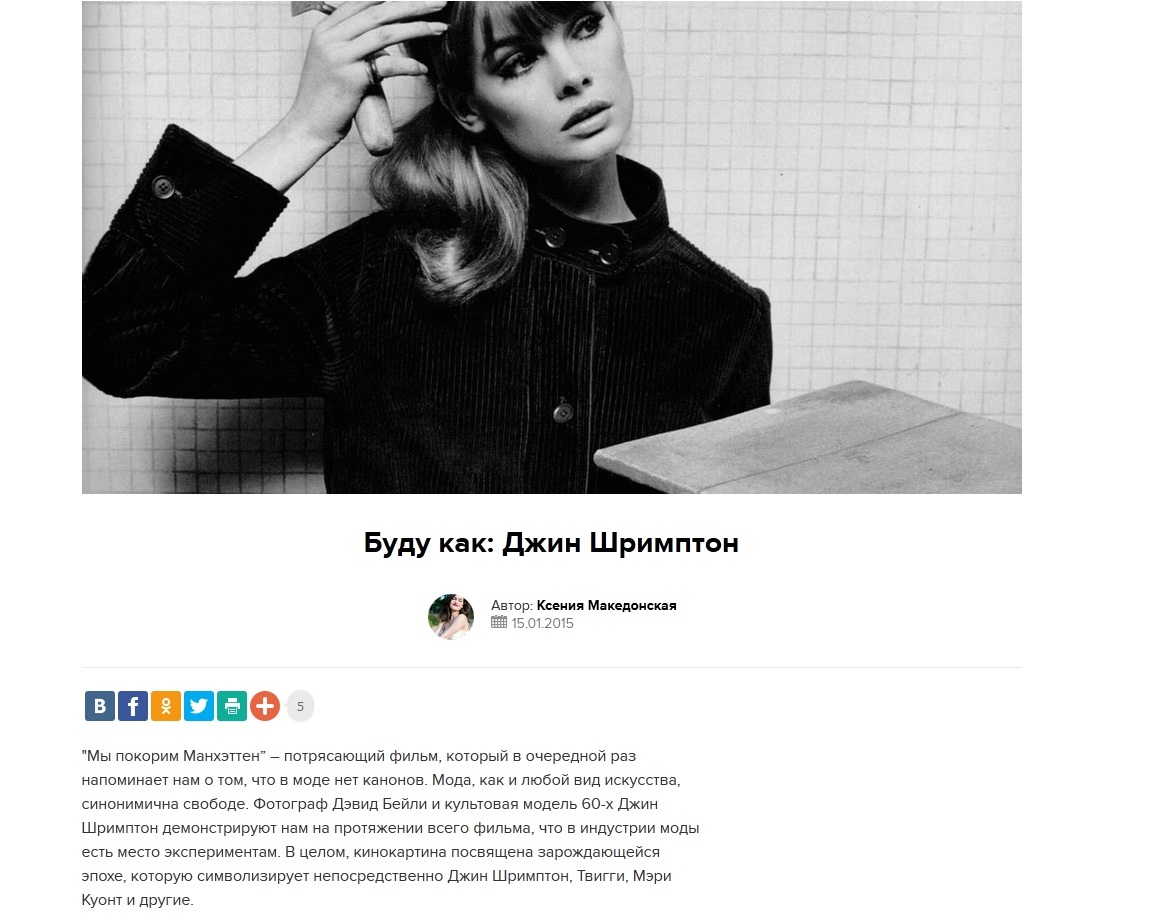
Task: Print the article using green printer icon
Action: tap(231, 706)
